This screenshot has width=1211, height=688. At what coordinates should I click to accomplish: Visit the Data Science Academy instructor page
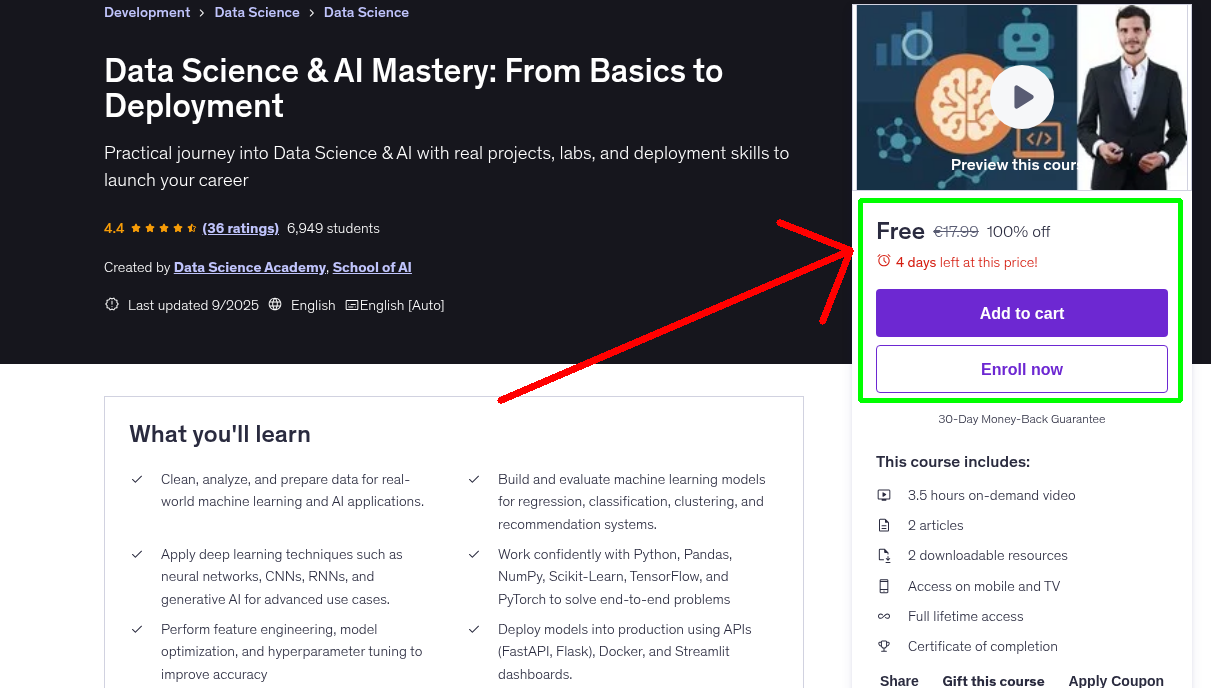pyautogui.click(x=249, y=267)
